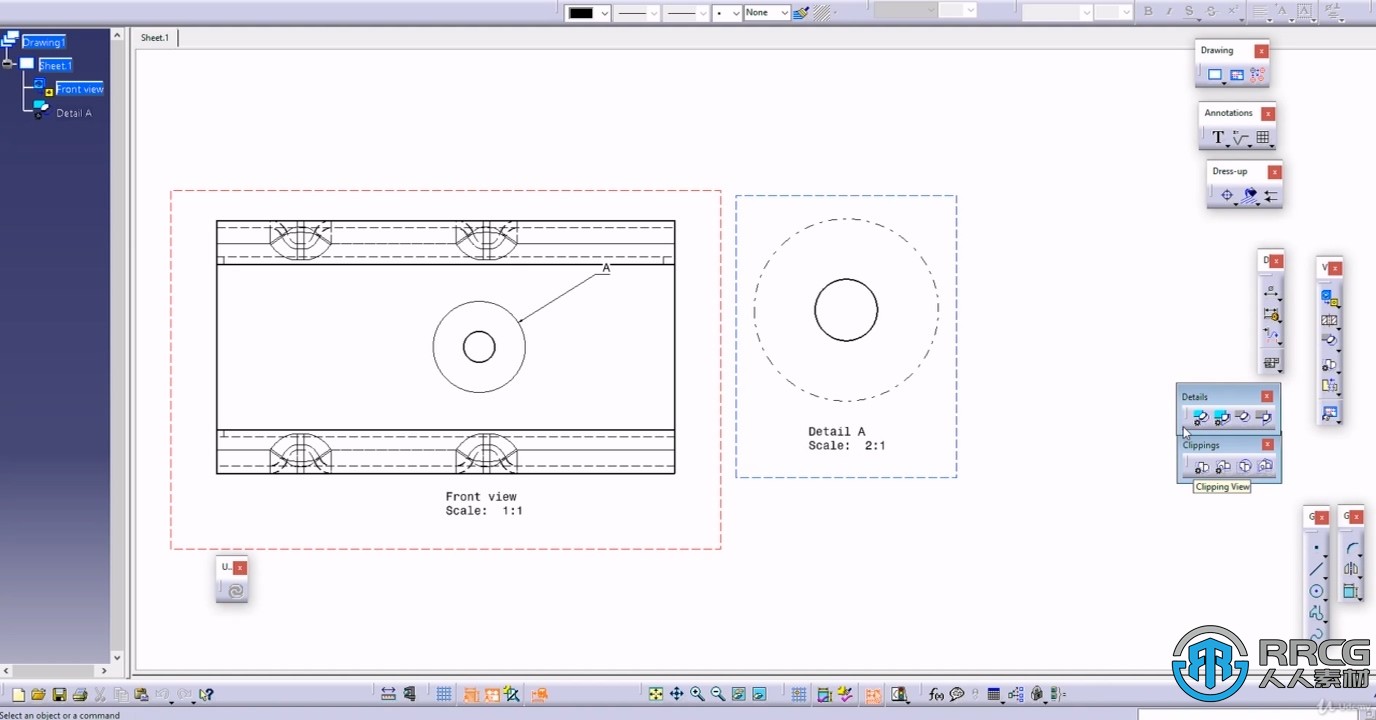Click the What's This help icon
The image size is (1376, 720).
206,694
